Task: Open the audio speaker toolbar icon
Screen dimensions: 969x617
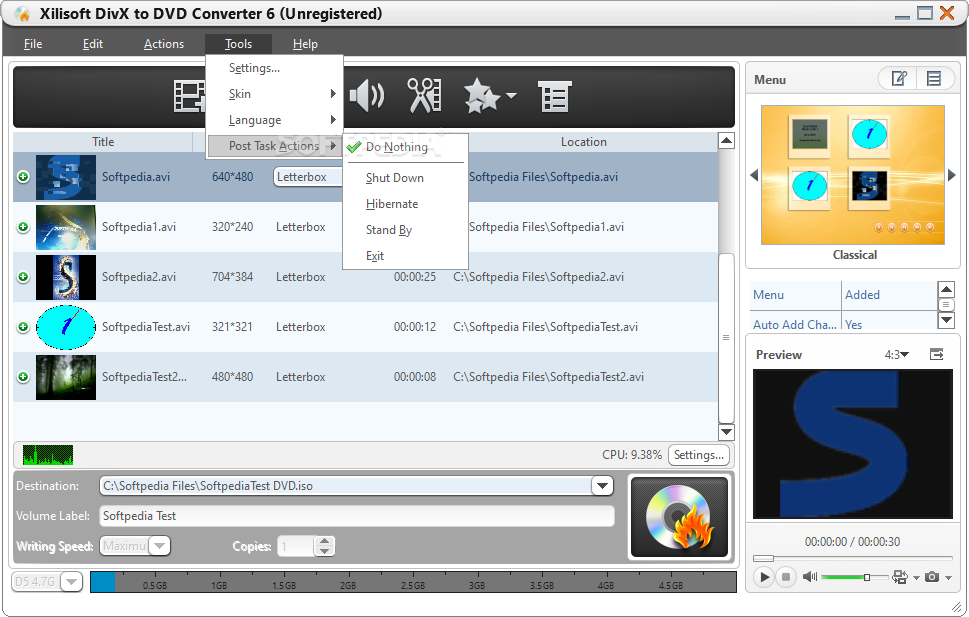Action: 367,96
